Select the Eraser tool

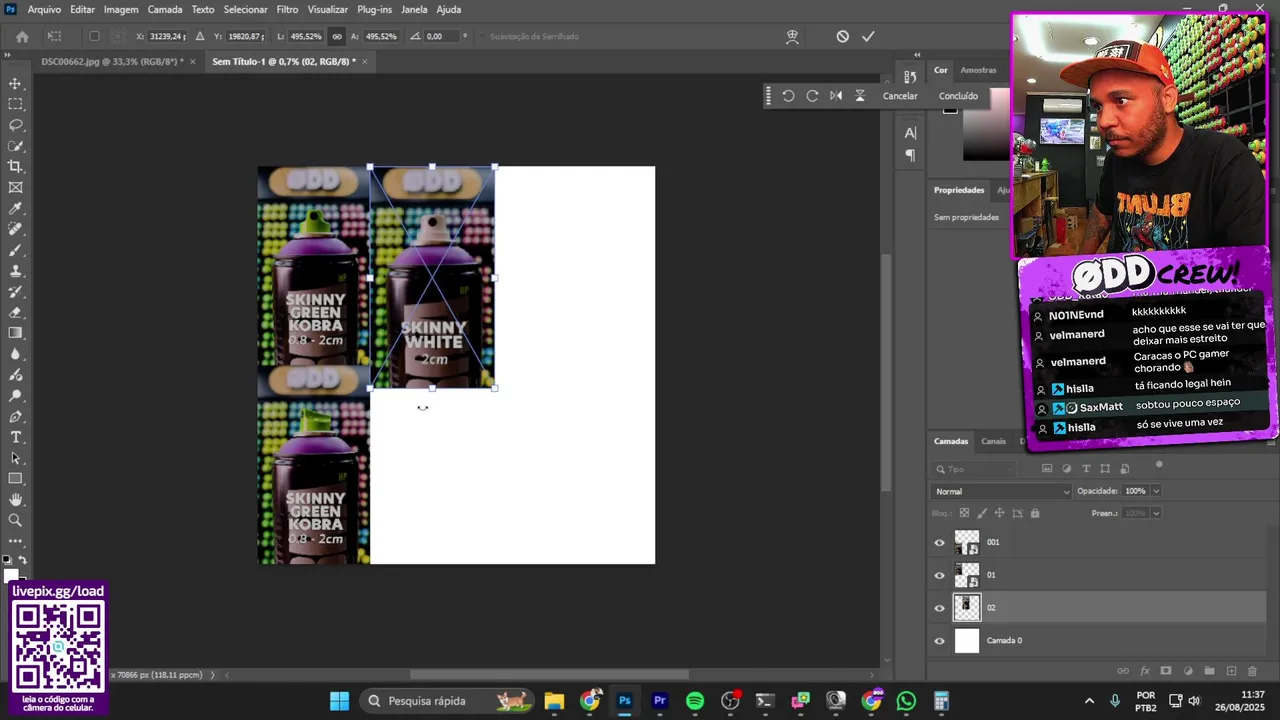[15, 312]
